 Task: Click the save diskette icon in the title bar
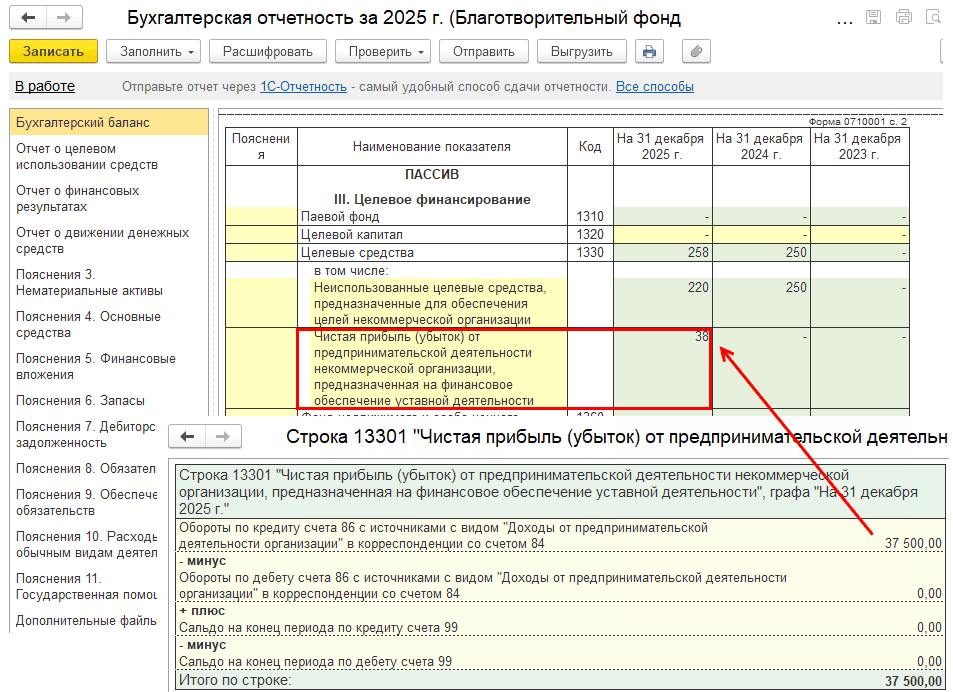[x=873, y=17]
